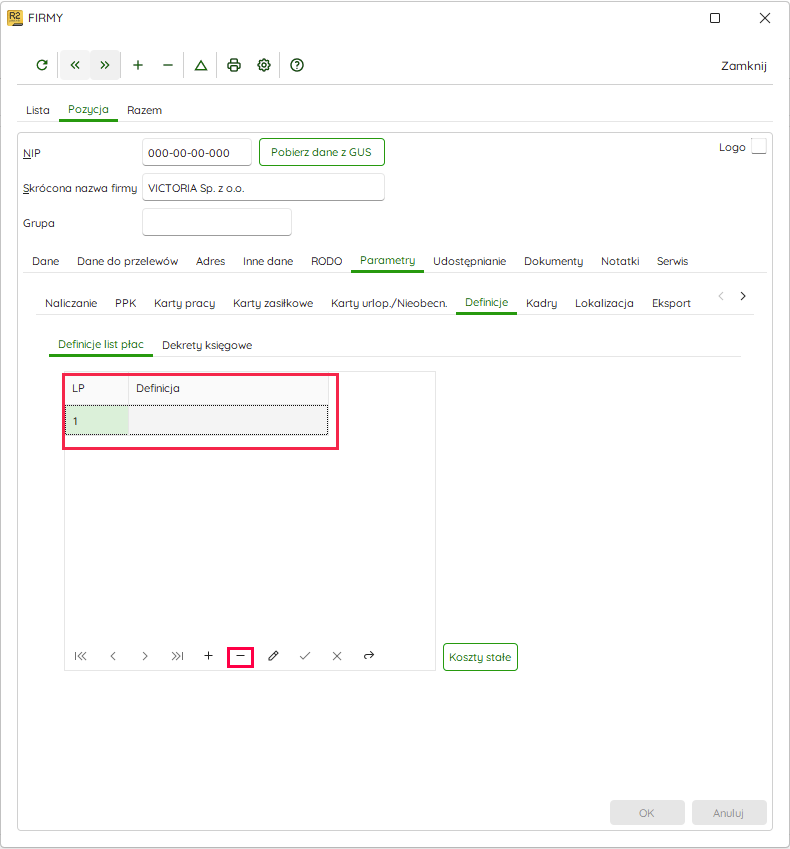Click the Koszty stałe button

click(480, 657)
